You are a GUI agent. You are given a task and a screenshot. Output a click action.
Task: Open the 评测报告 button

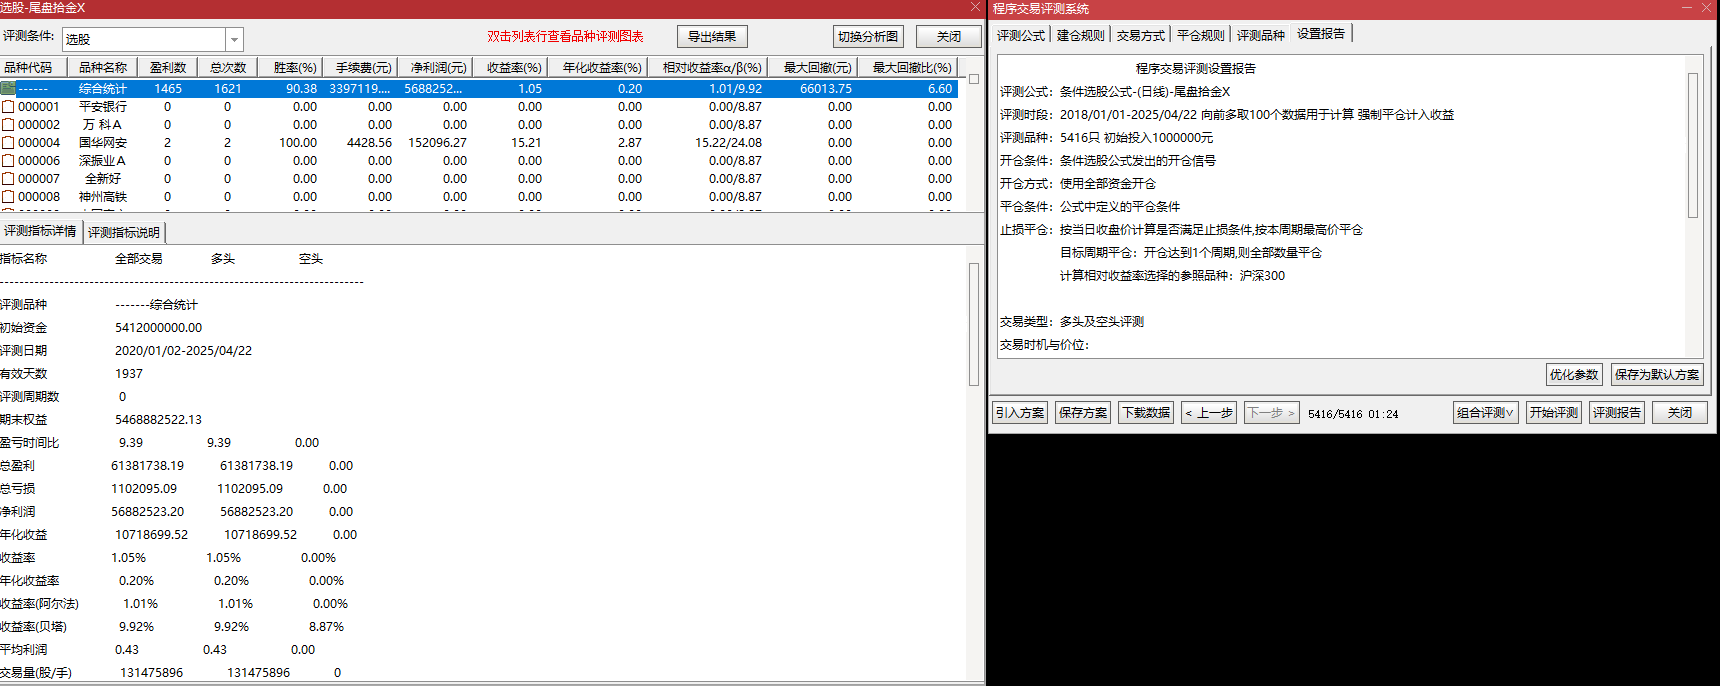[x=1617, y=413]
